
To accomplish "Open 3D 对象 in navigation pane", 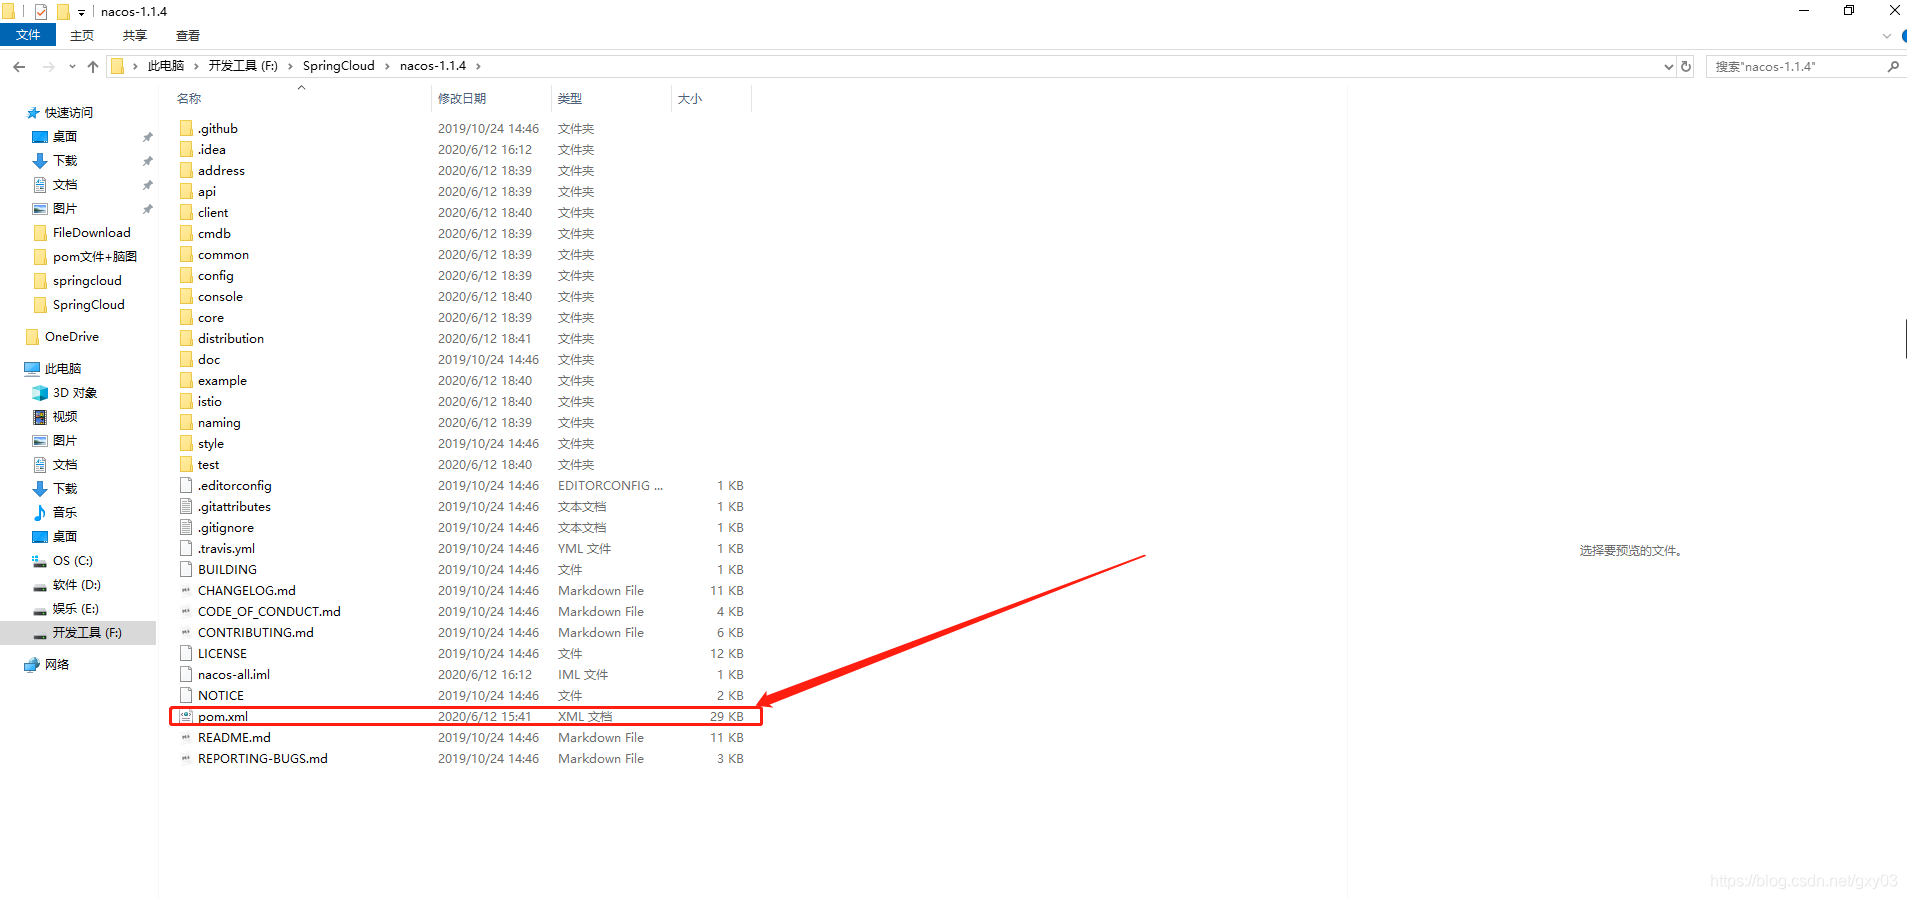I will pyautogui.click(x=75, y=393).
